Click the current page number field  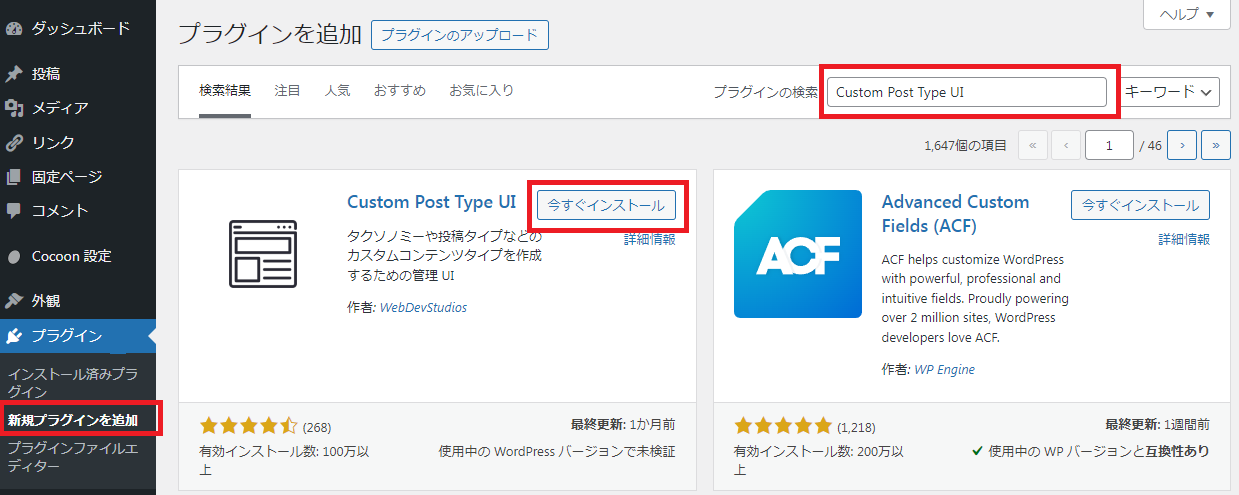coord(1109,145)
